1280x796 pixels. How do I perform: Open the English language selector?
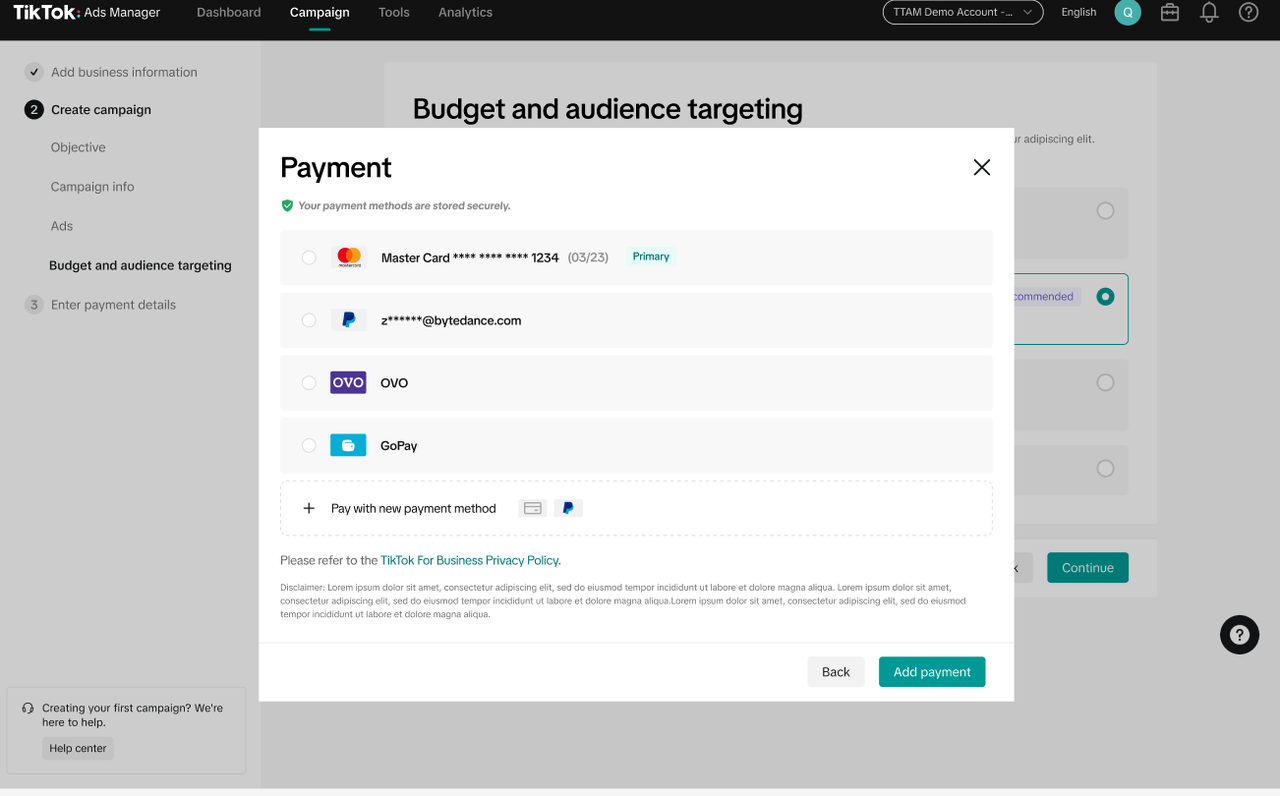pos(1079,12)
